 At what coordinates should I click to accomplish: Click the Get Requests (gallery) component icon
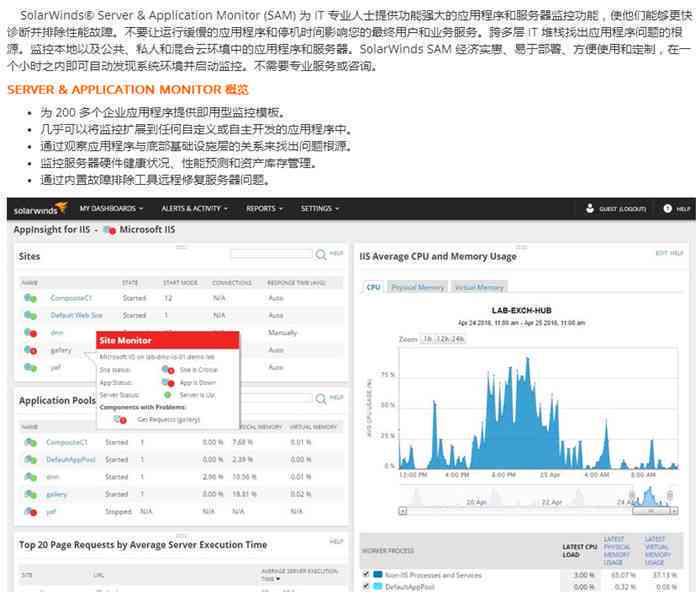click(x=120, y=421)
